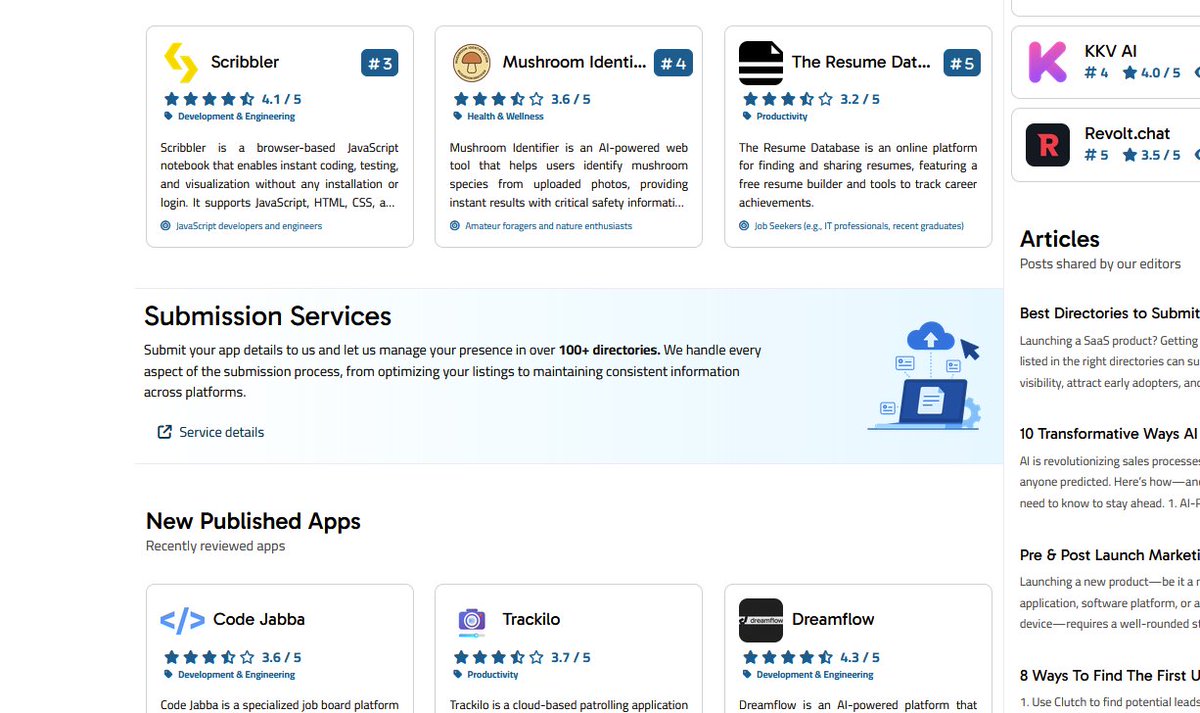Image resolution: width=1200 pixels, height=713 pixels.
Task: Click the 'Recently reviewed apps' subtitle
Action: [215, 546]
